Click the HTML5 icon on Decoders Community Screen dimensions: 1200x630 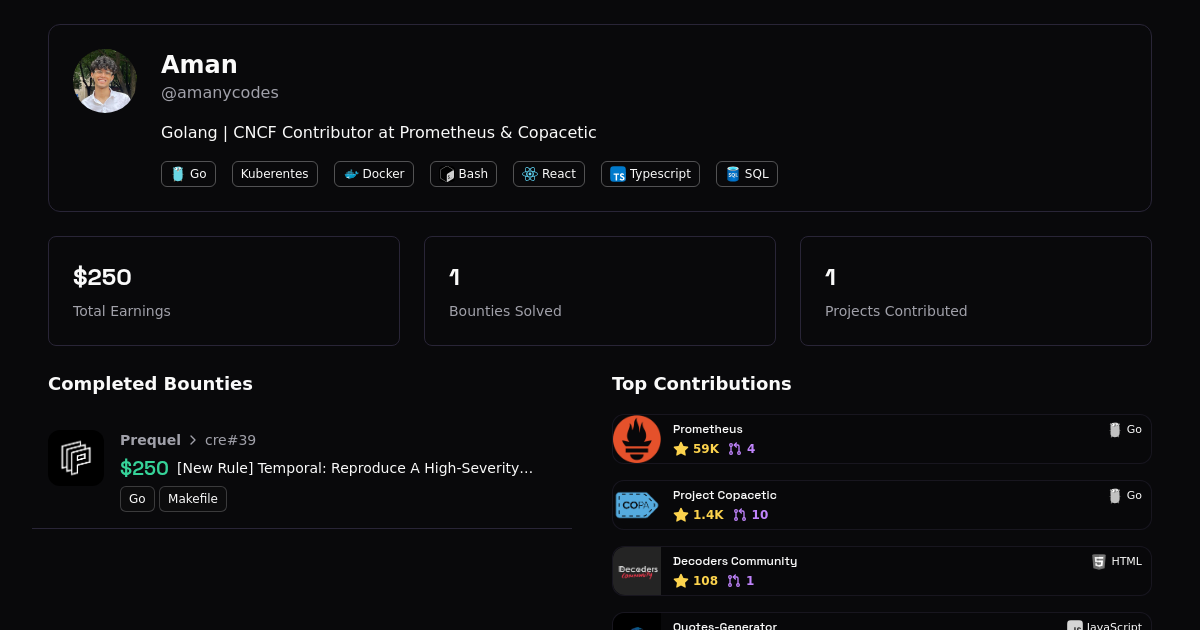pos(1099,562)
